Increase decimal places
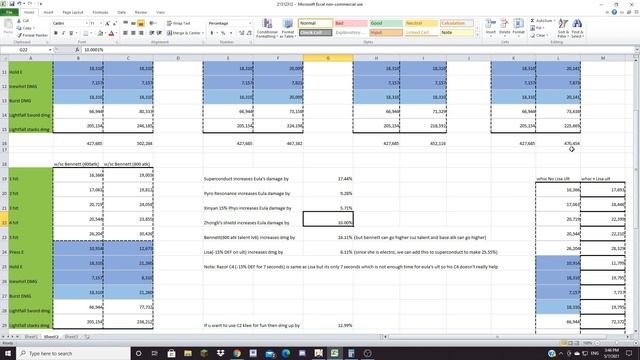The height and width of the screenshot is (360, 640). pyautogui.click(x=241, y=33)
